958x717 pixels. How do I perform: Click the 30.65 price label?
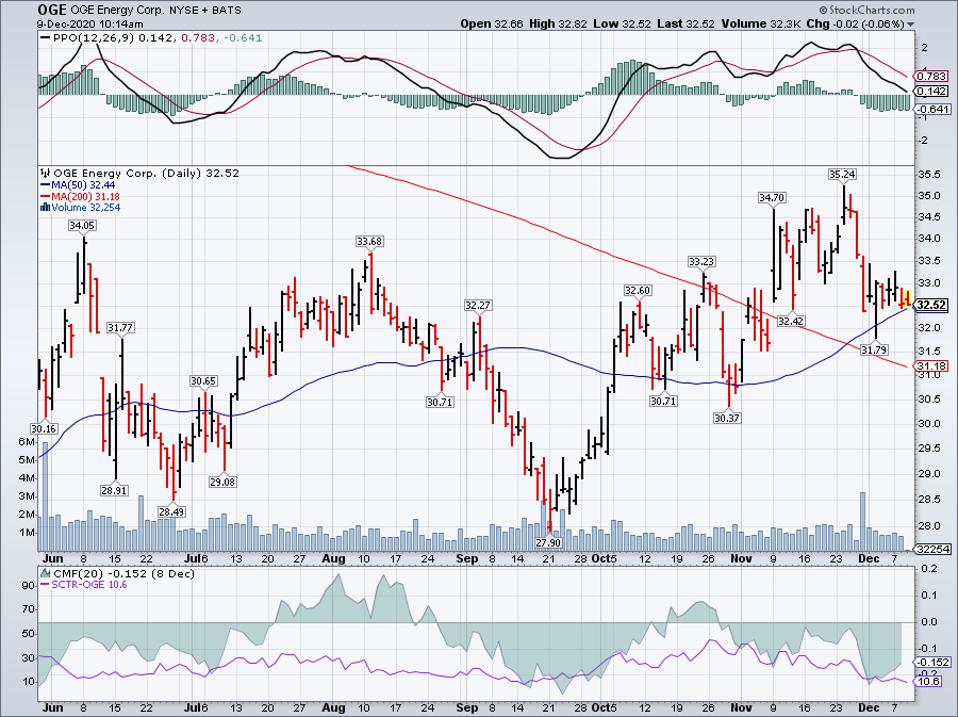click(203, 381)
